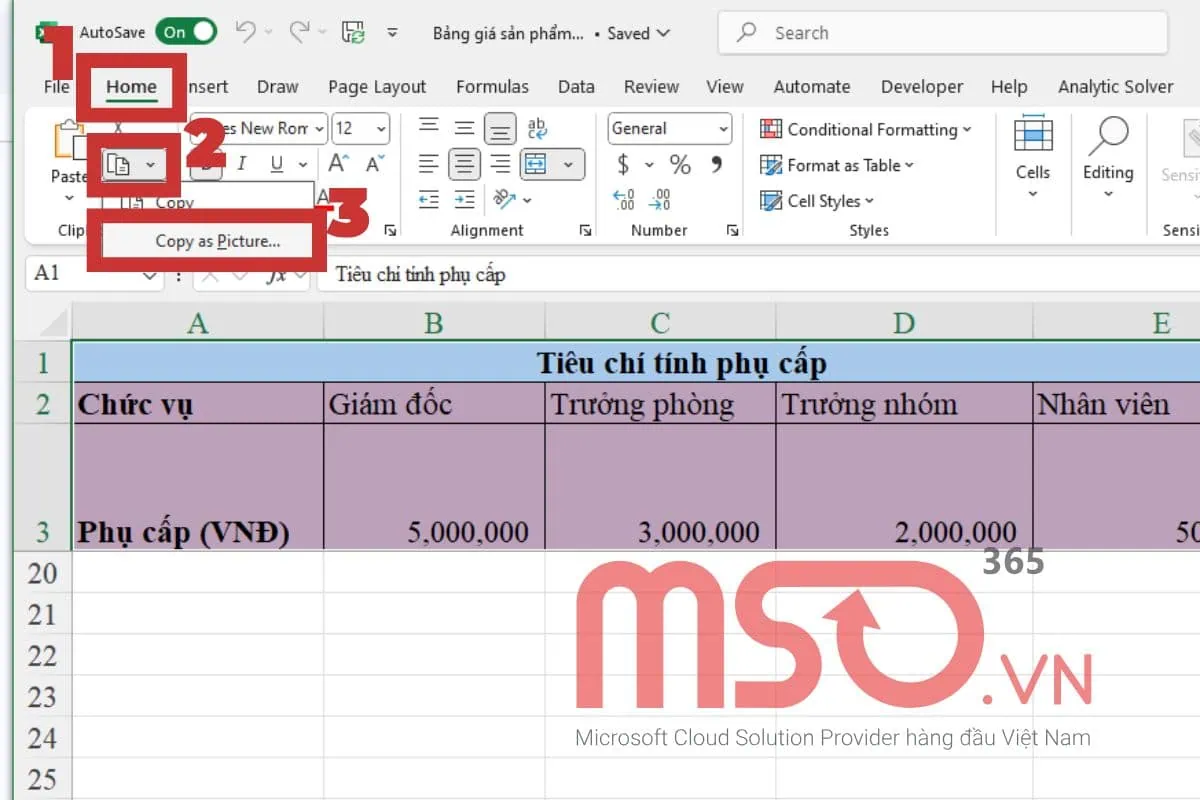Decrease decimal places in the Number group
The width and height of the screenshot is (1200, 800).
pyautogui.click(x=661, y=200)
